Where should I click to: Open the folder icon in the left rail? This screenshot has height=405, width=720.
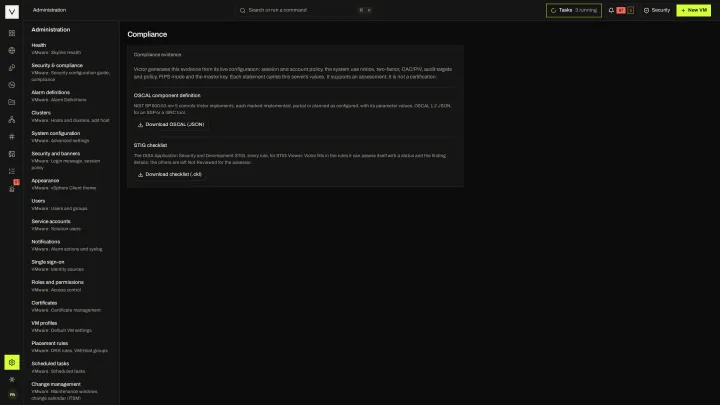click(x=12, y=102)
